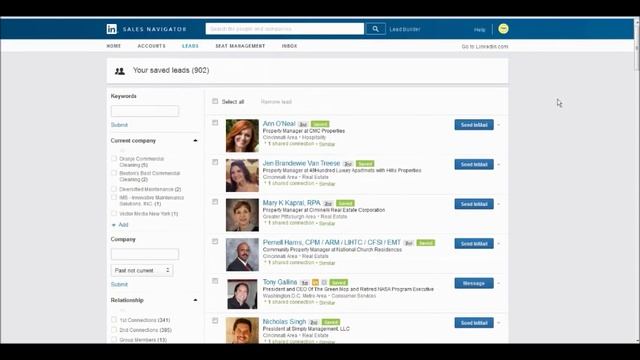View leads similar to Mary K Kapral
Screen dimensions: 640x360
(x=327, y=223)
